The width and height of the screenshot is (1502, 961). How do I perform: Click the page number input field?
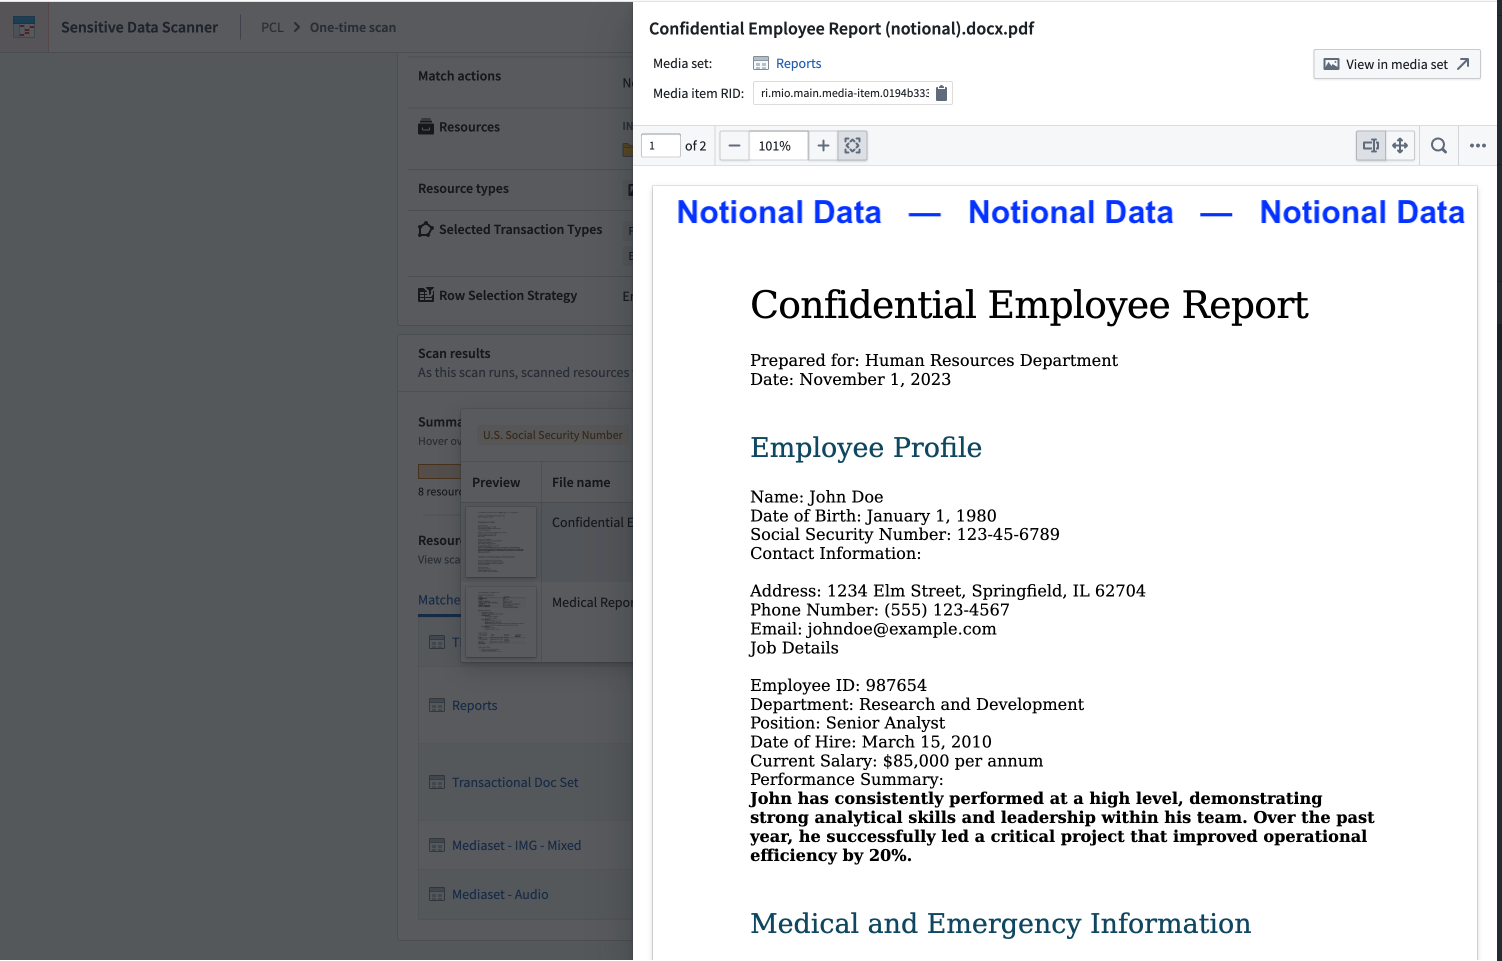[x=660, y=146]
